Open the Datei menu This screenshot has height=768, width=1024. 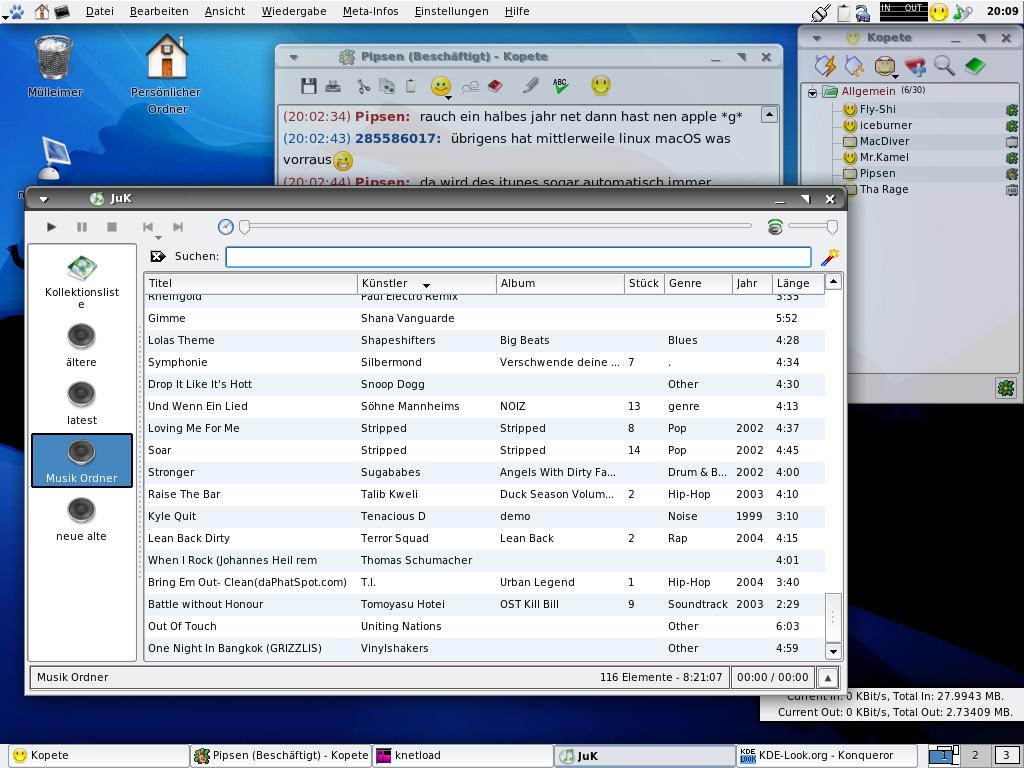(x=99, y=11)
